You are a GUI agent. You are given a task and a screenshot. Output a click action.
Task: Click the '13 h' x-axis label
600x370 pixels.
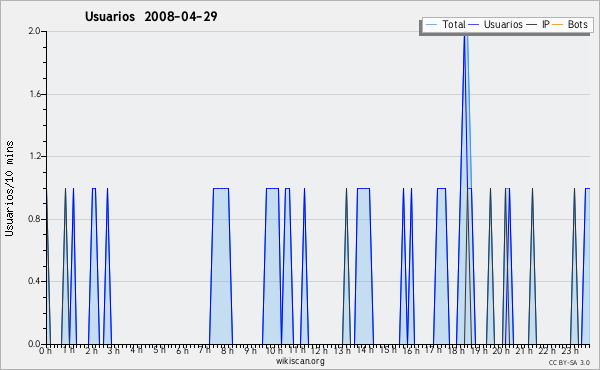tap(342, 350)
